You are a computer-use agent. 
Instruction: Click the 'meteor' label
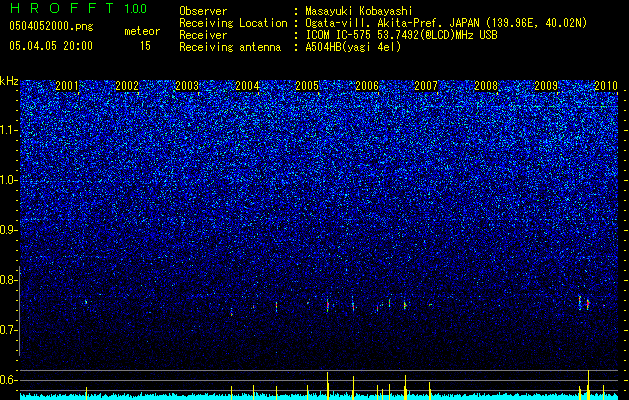(x=142, y=31)
